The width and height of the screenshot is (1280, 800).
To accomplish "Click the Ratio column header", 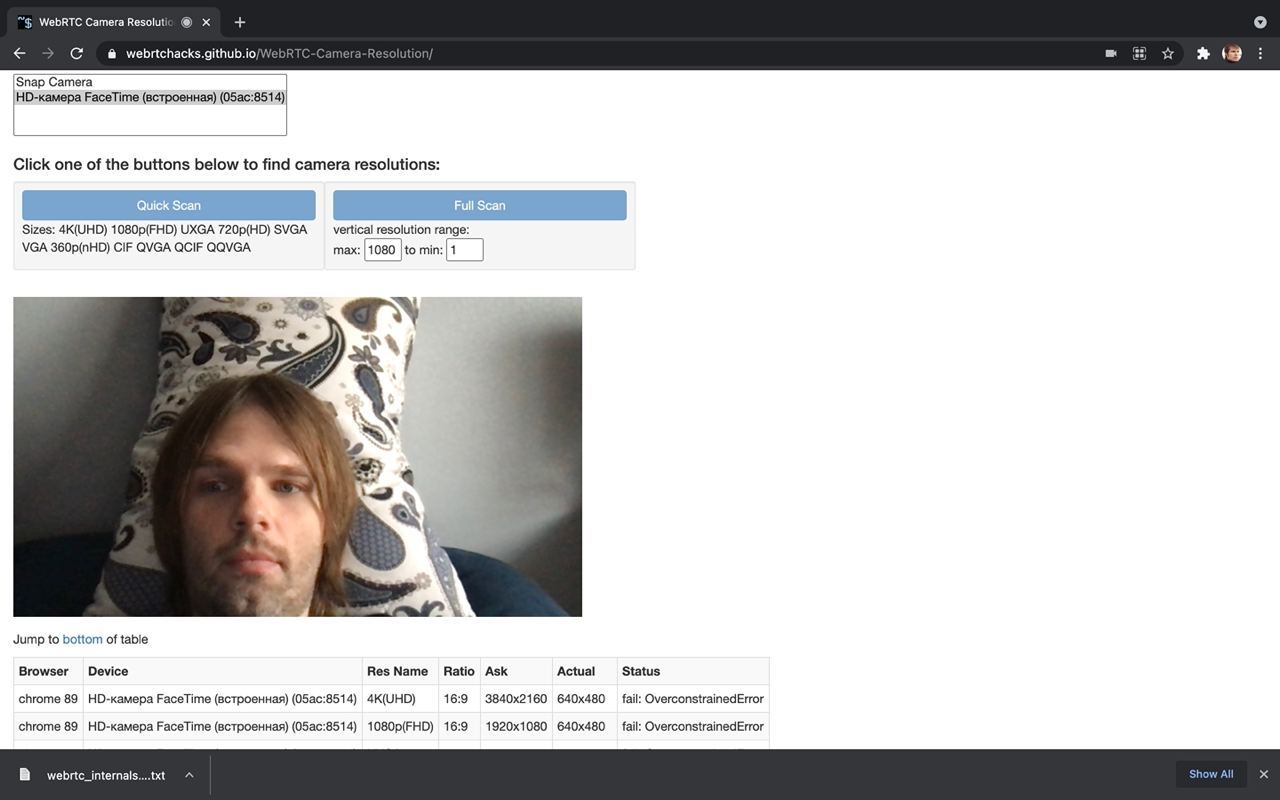I will pos(459,671).
